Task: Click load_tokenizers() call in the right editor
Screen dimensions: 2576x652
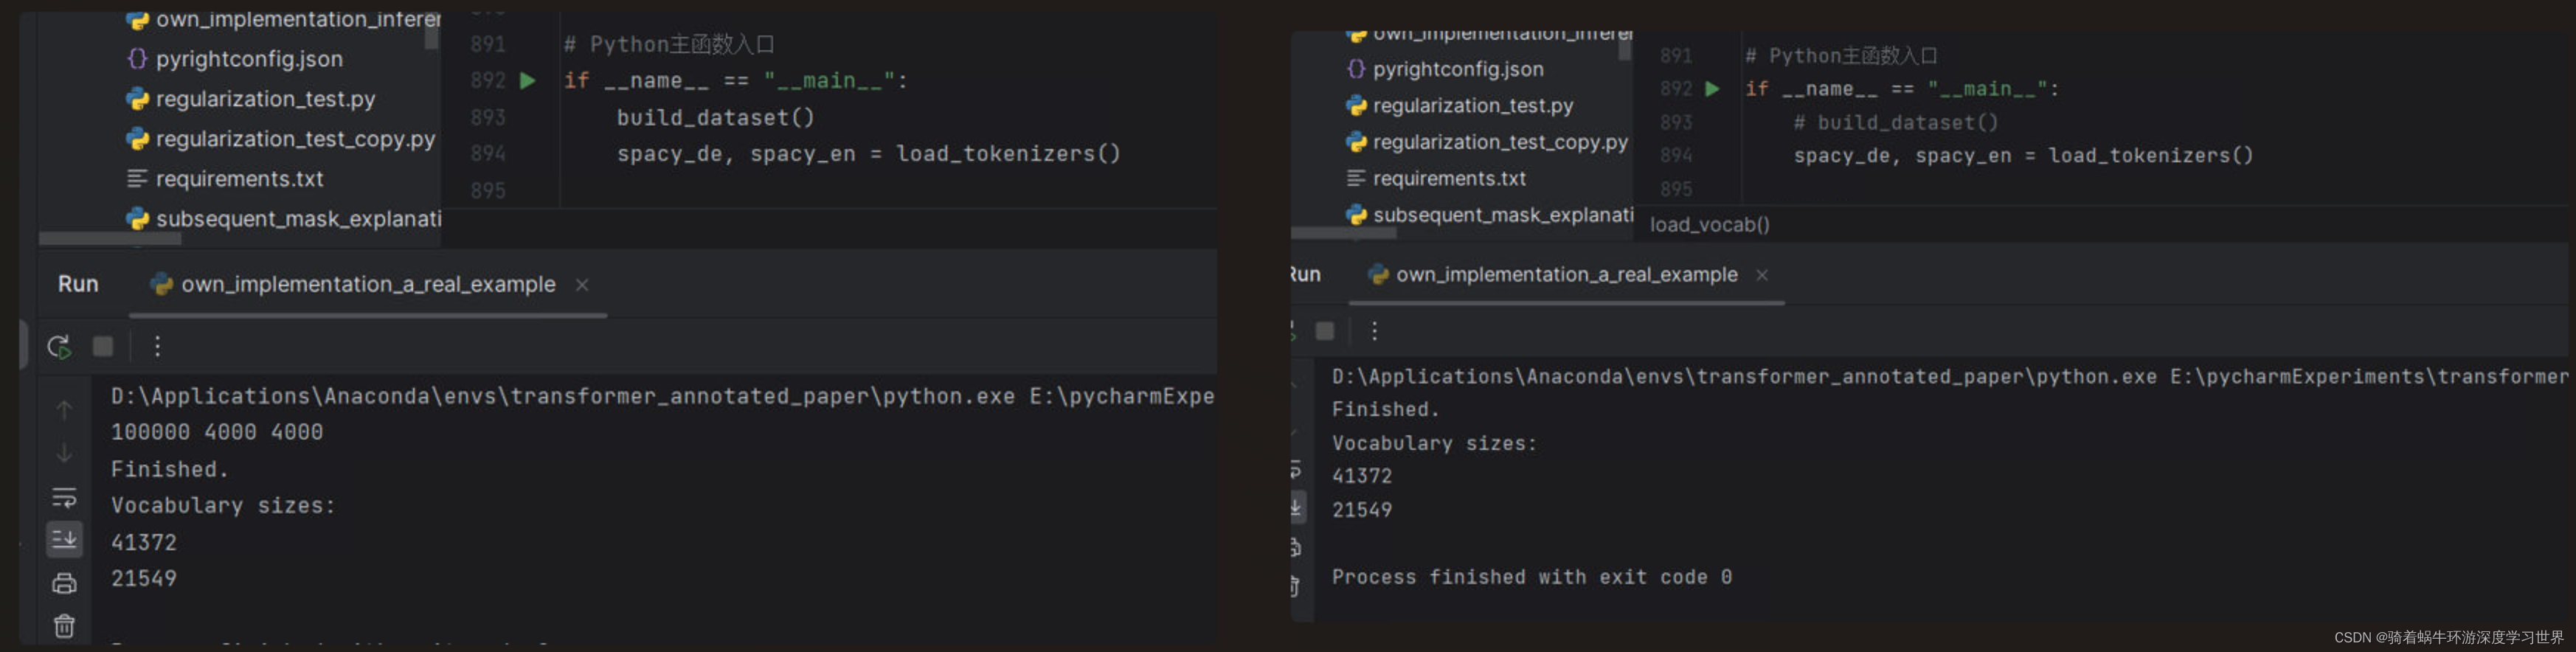Action: (x=2150, y=156)
